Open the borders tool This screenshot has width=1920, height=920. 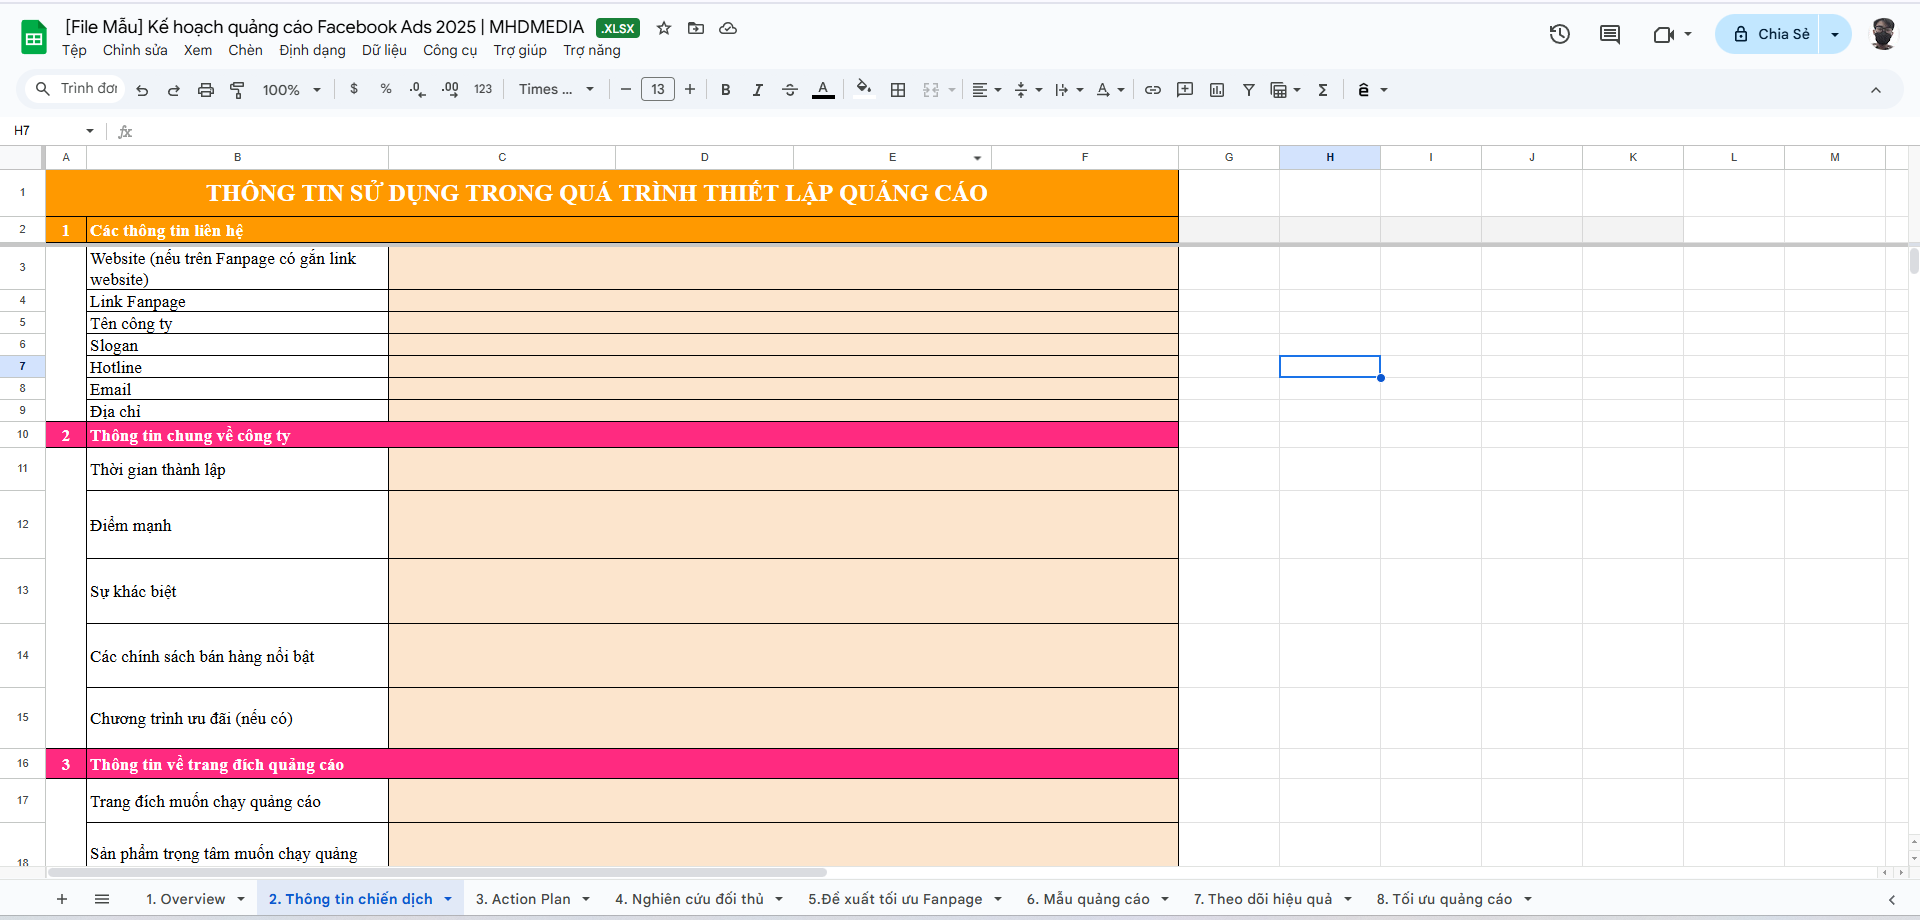898,90
